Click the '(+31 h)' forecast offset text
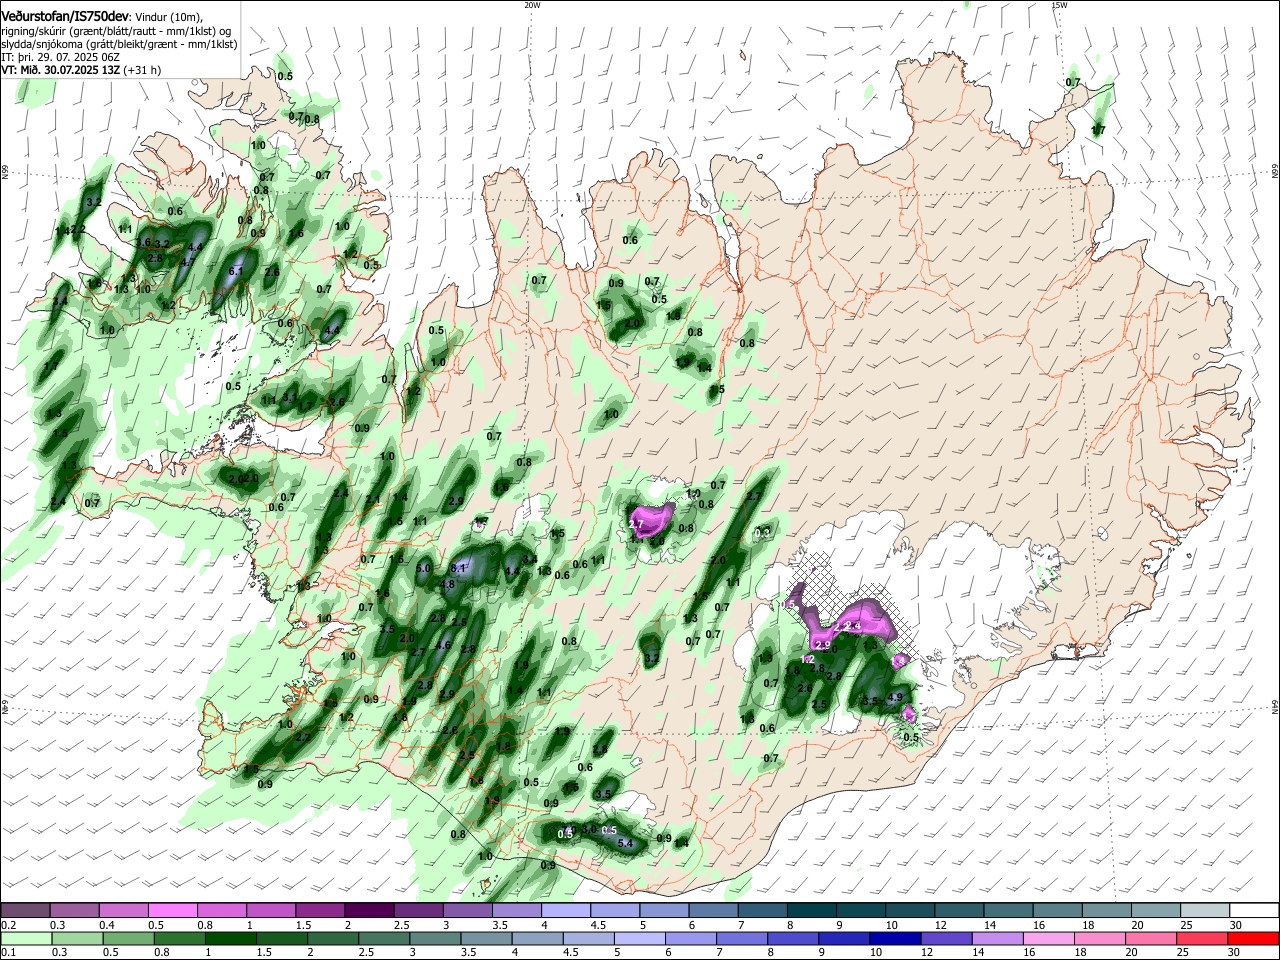The height and width of the screenshot is (960, 1280). click(143, 70)
